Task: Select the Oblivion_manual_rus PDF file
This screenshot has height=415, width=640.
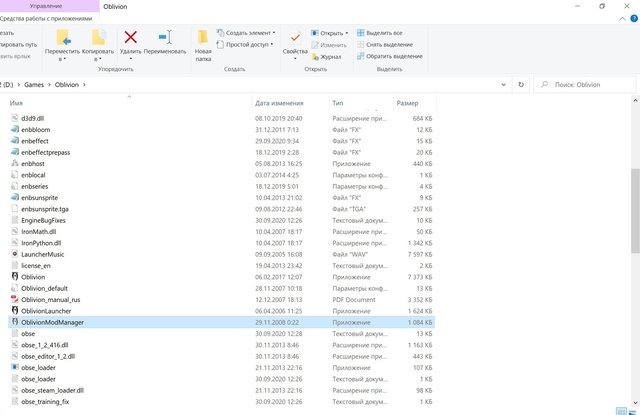Action: 51,299
